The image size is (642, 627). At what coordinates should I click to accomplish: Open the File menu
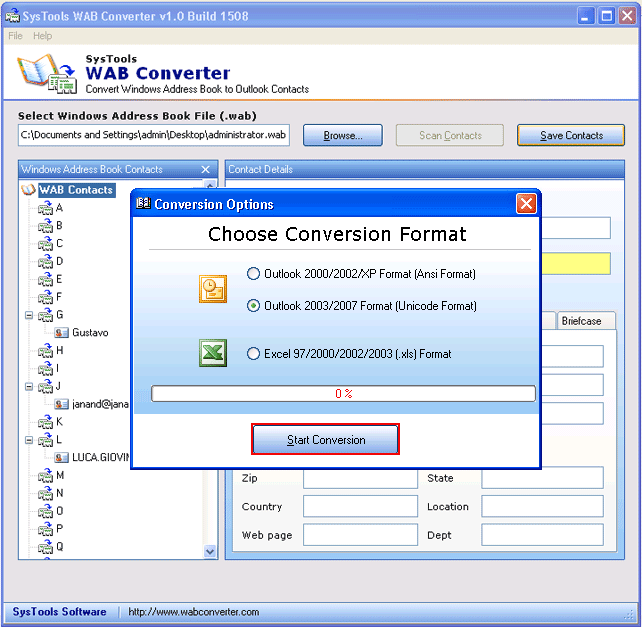[15, 36]
